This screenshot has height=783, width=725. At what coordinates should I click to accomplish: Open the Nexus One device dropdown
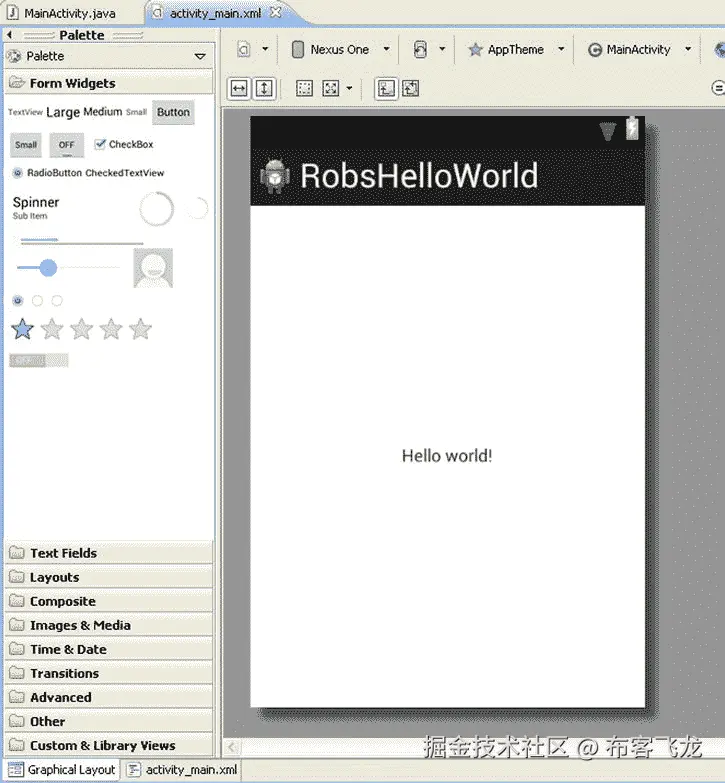click(338, 49)
